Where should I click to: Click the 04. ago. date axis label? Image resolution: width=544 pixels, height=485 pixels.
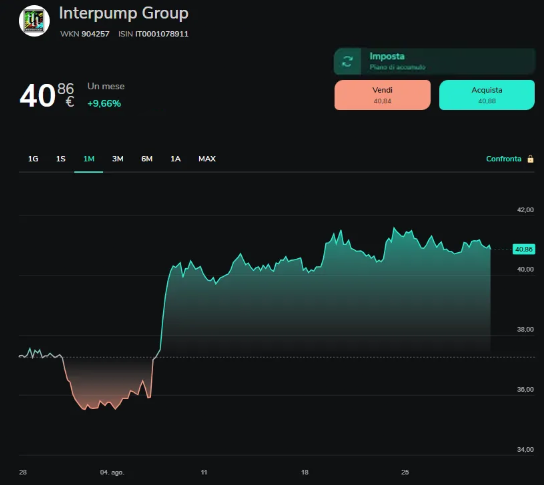112,473
